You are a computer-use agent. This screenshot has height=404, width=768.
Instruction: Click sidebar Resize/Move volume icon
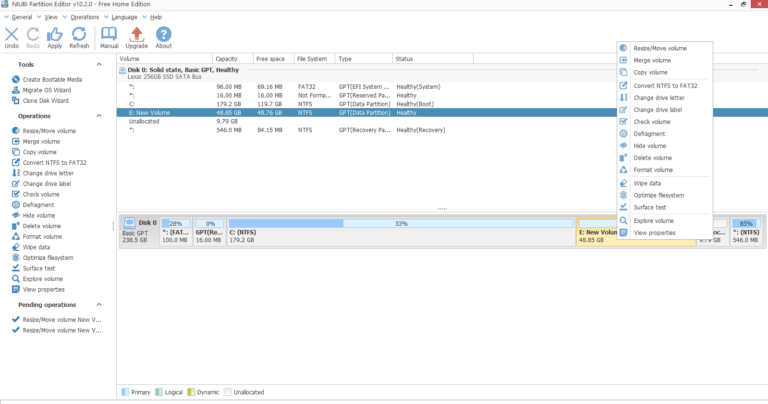tap(16, 131)
